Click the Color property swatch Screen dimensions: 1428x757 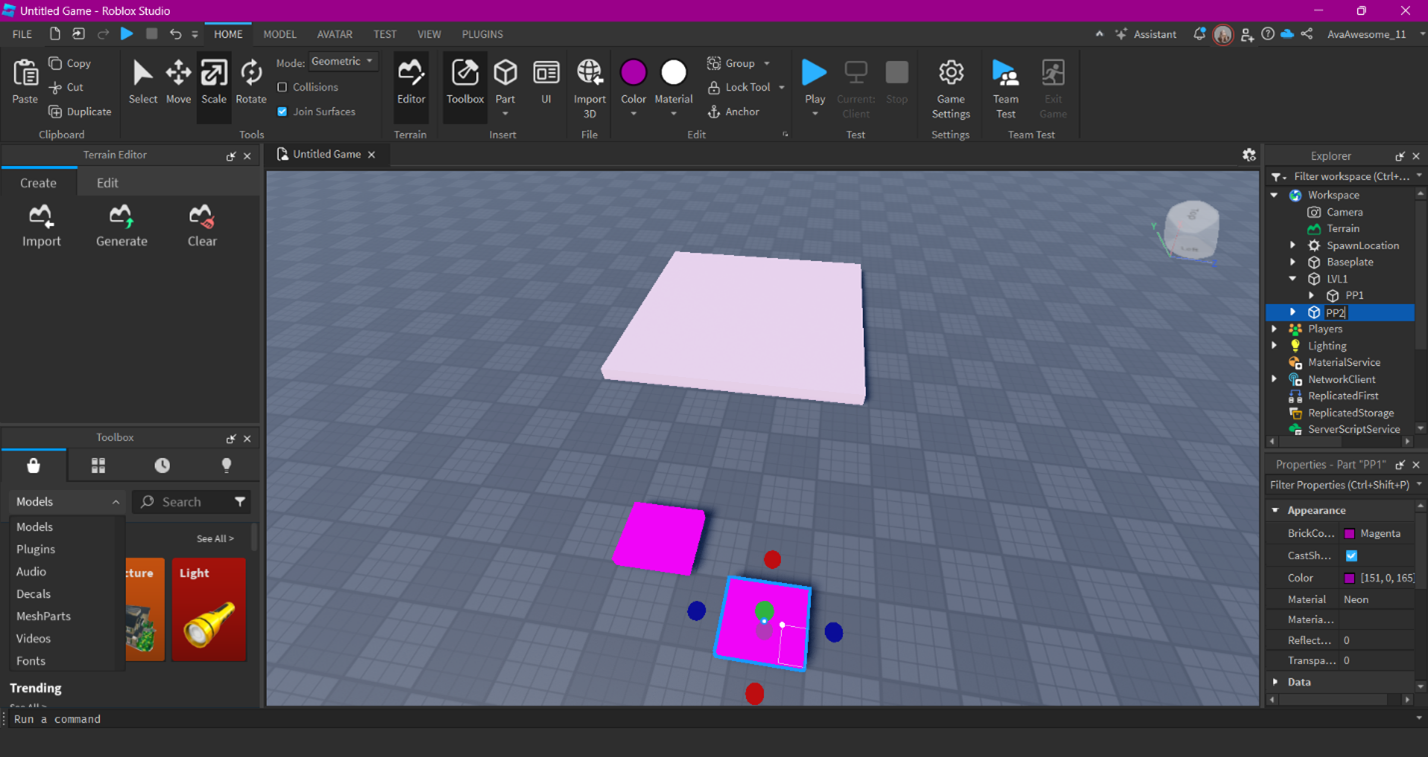[1349, 578]
